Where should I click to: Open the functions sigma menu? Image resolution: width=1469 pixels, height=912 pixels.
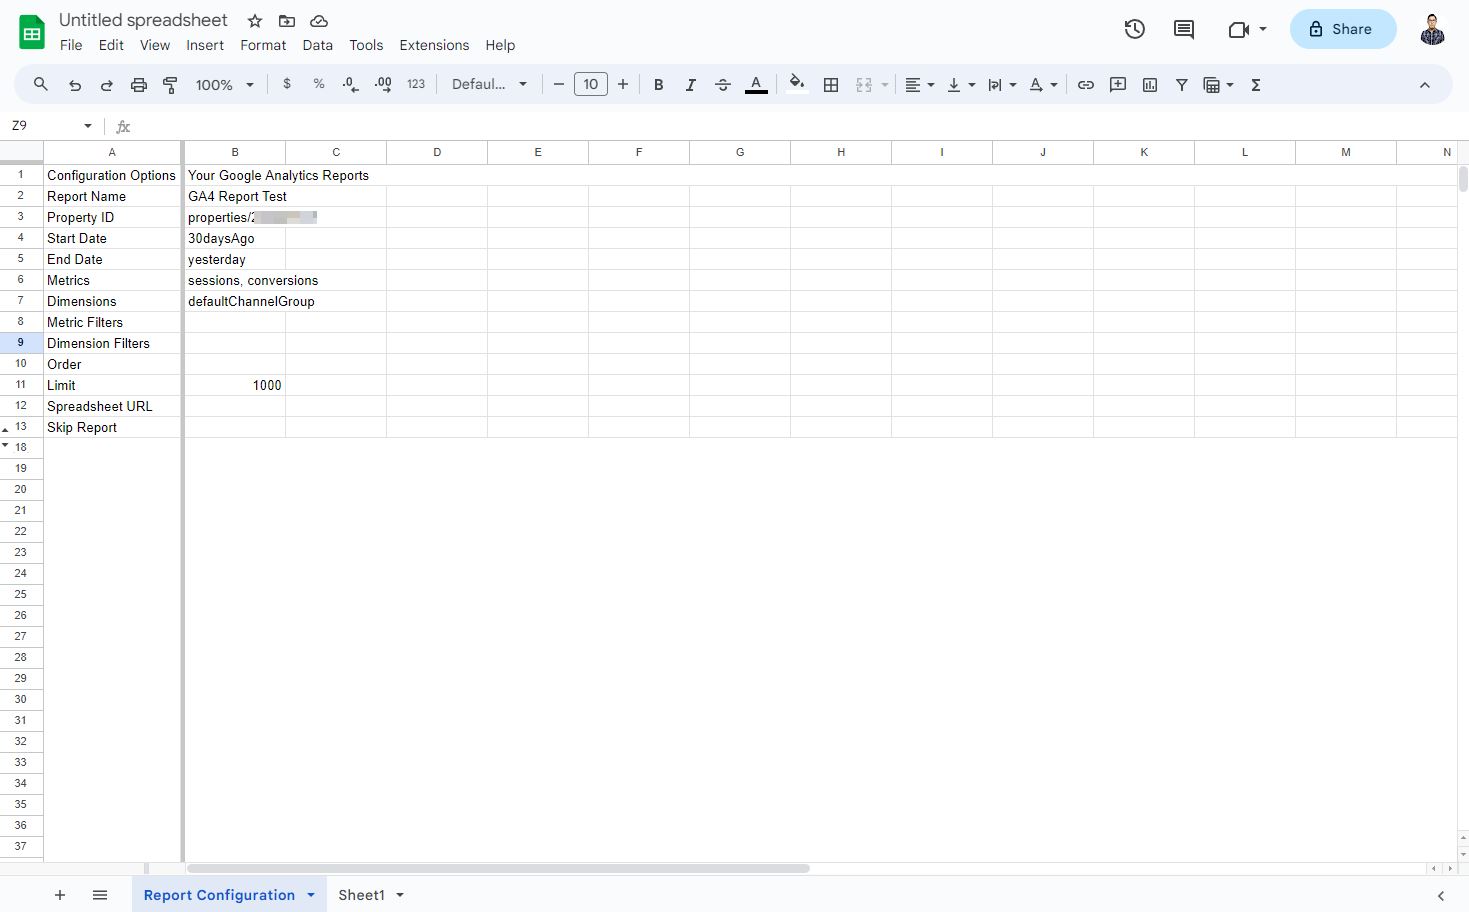pos(1256,85)
